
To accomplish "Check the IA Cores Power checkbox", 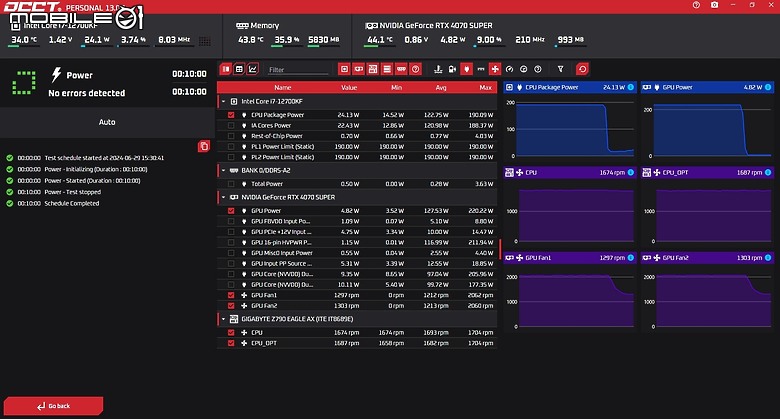I will coord(231,125).
